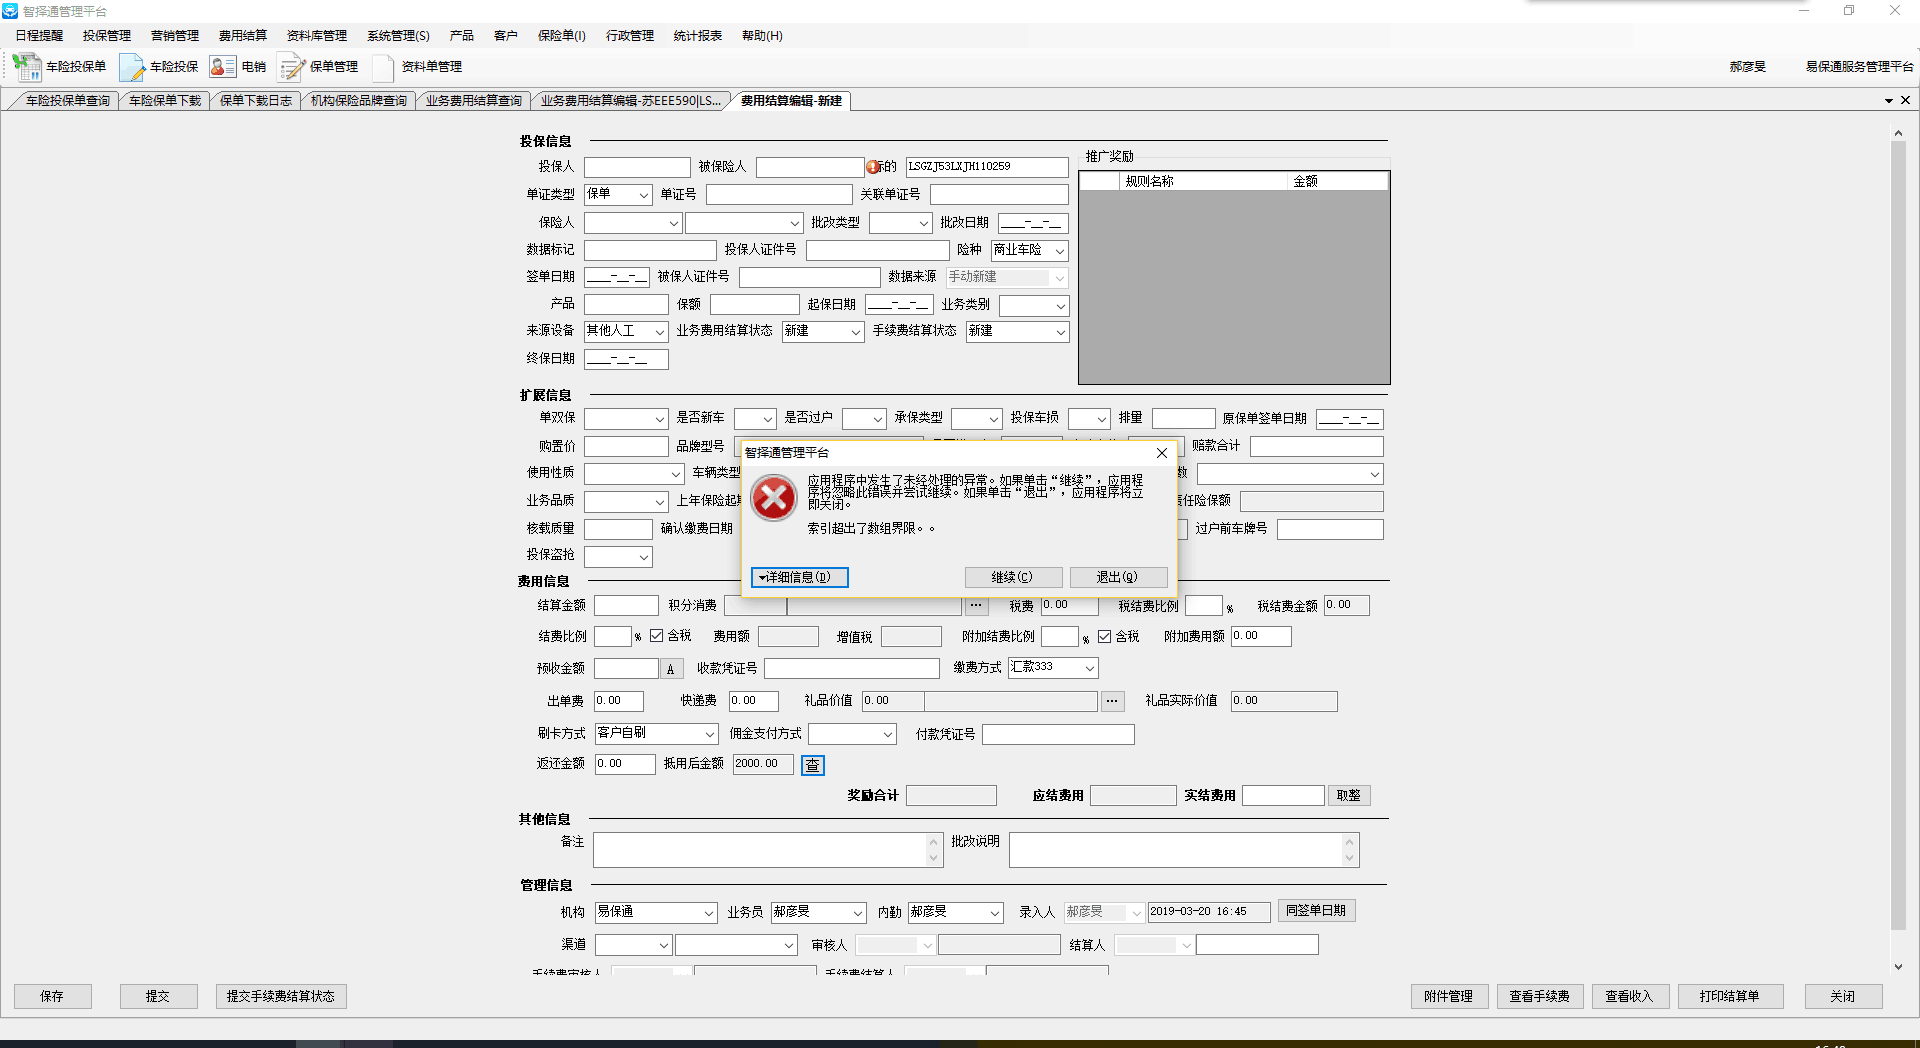Click the 提交手续费结算状态 button
This screenshot has width=1920, height=1048.
281,996
